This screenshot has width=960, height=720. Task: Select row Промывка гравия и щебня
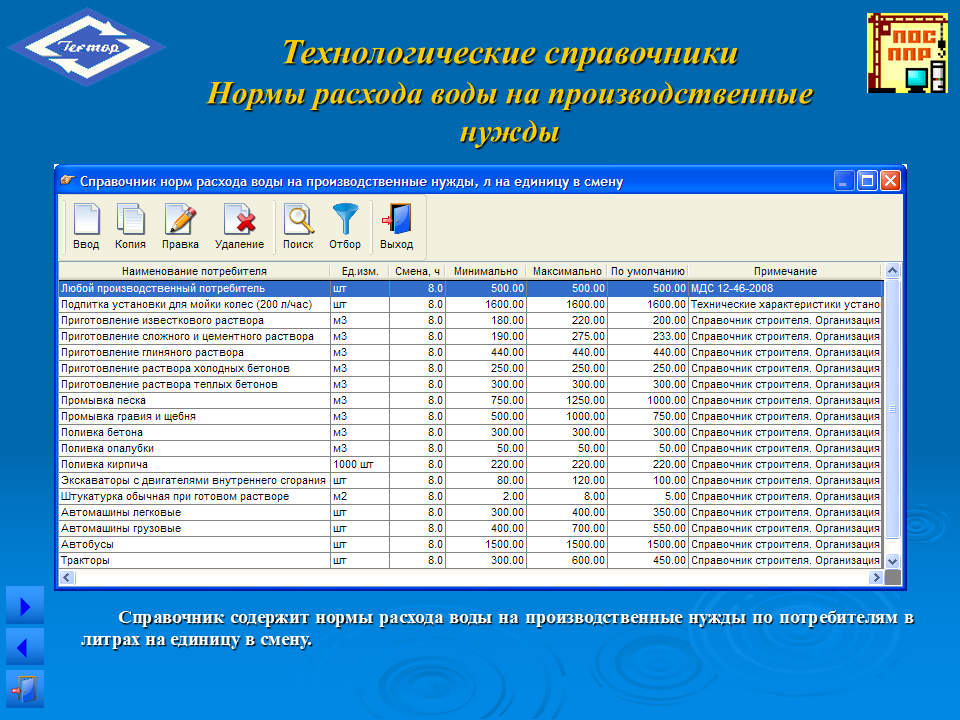pyautogui.click(x=470, y=416)
